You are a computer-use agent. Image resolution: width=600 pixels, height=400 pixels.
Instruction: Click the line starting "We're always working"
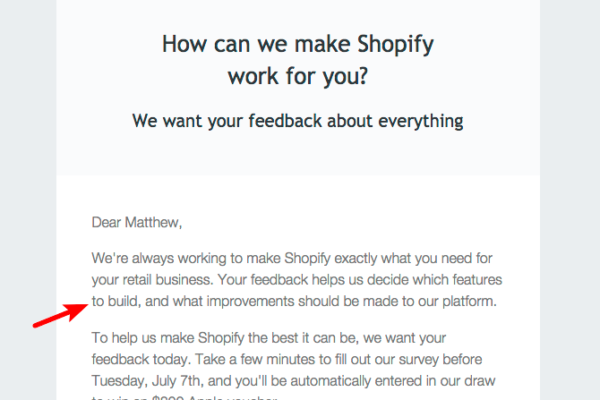292,258
